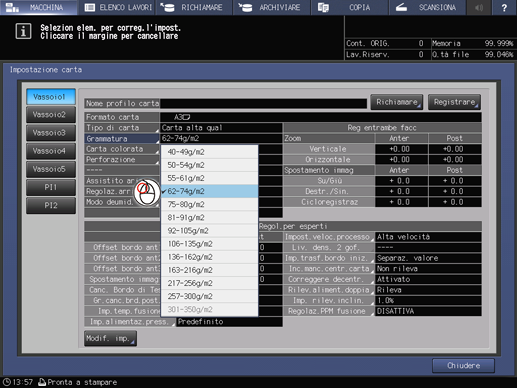Choose 81-91g/m2 weight

coord(209,217)
